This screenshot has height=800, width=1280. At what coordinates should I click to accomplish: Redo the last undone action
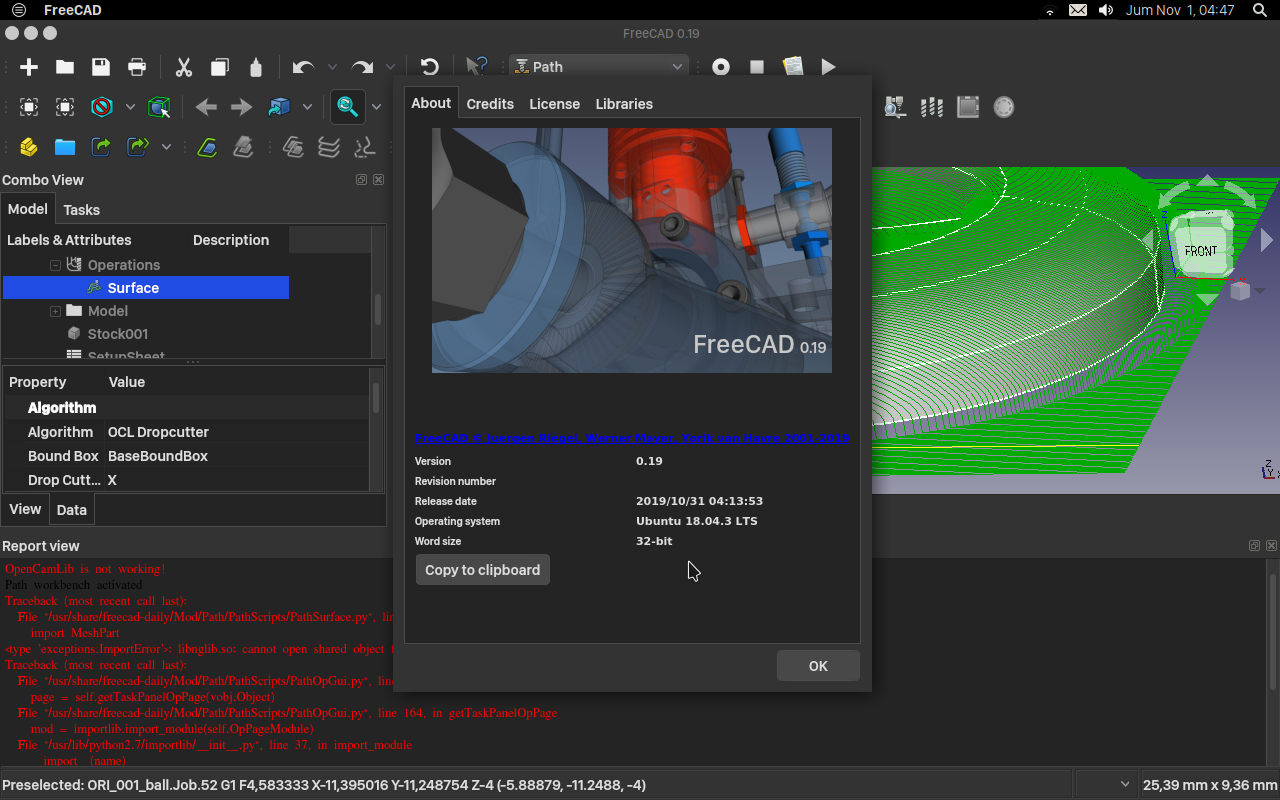(x=362, y=67)
